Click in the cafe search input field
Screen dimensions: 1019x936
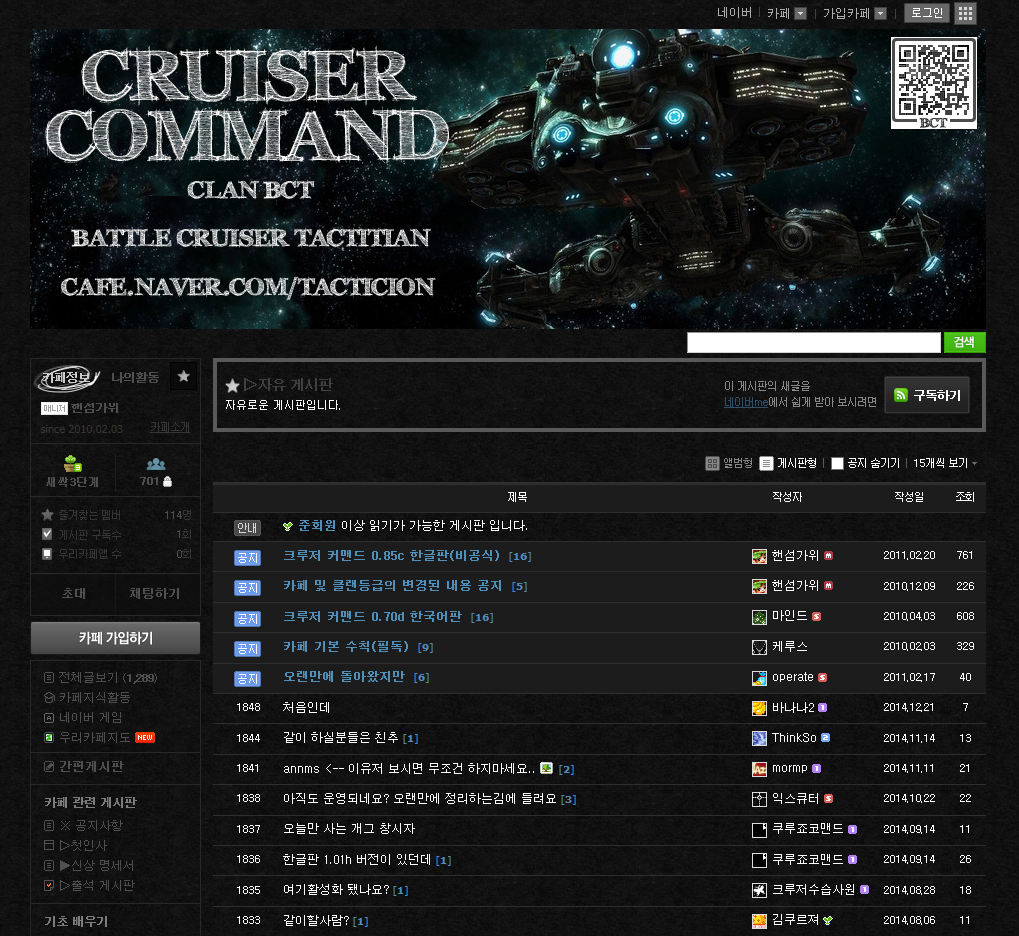tap(814, 343)
